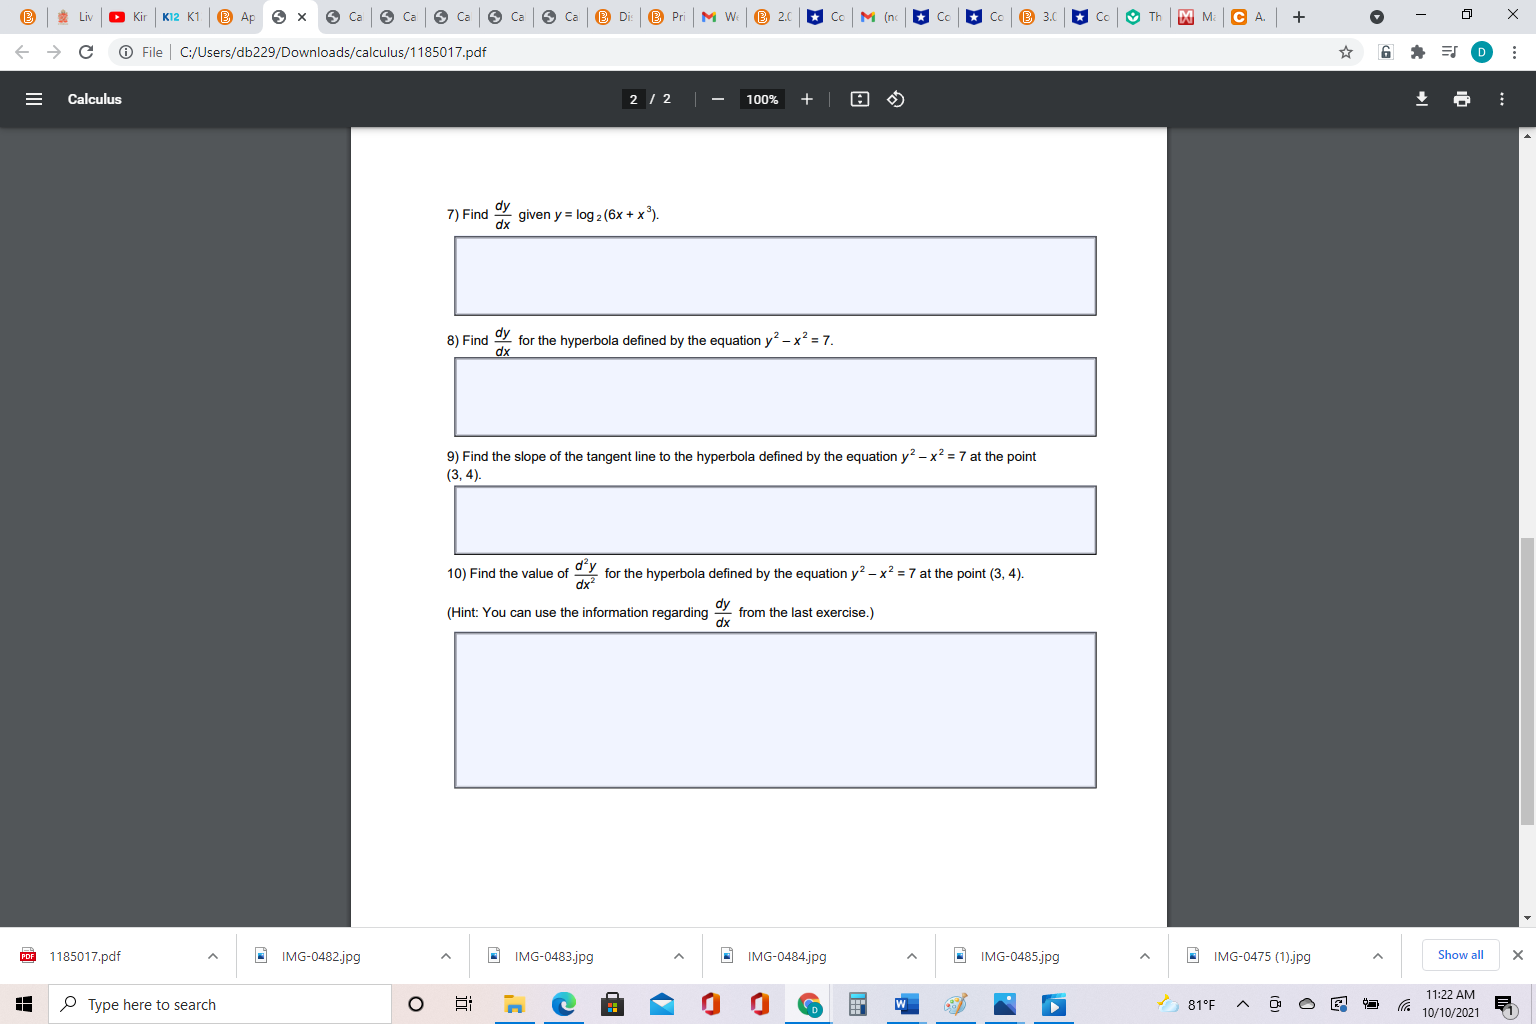This screenshot has height=1024, width=1536.
Task: Click the 100% zoom level control
Action: click(x=761, y=99)
